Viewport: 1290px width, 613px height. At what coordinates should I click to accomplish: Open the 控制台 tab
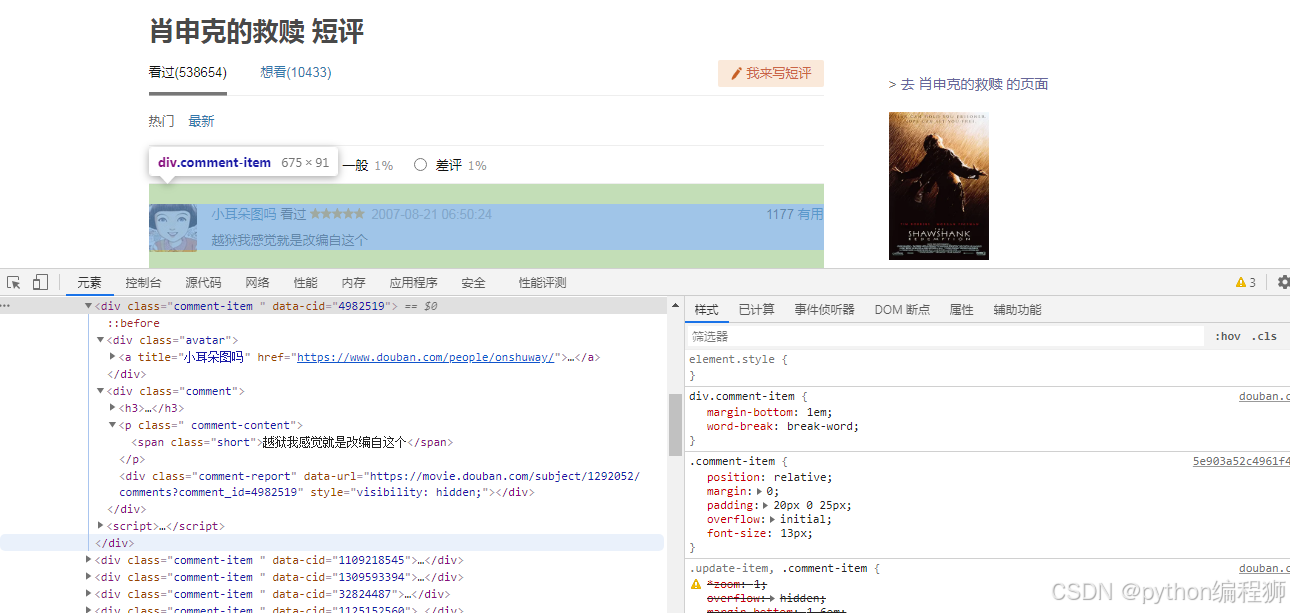[143, 283]
